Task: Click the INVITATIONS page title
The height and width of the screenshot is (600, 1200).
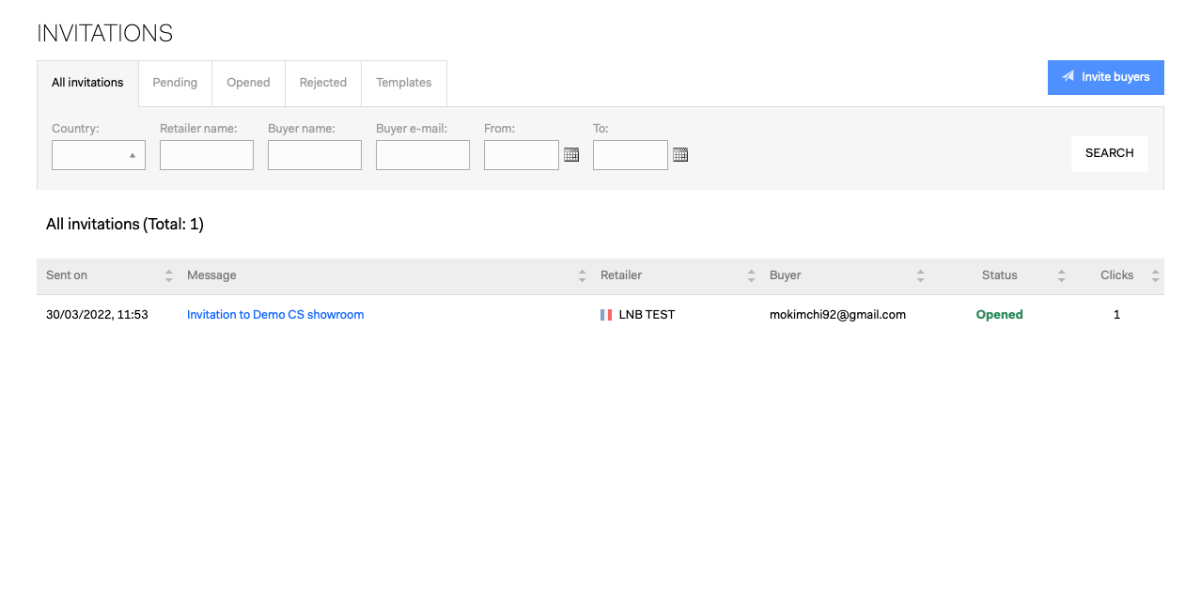Action: point(105,34)
